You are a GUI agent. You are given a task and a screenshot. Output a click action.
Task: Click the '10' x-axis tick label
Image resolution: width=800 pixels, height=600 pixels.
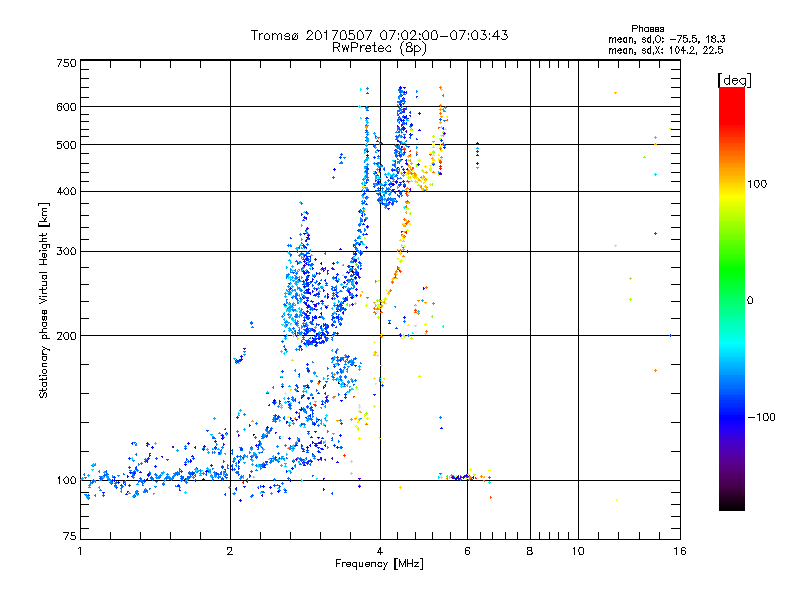click(578, 551)
